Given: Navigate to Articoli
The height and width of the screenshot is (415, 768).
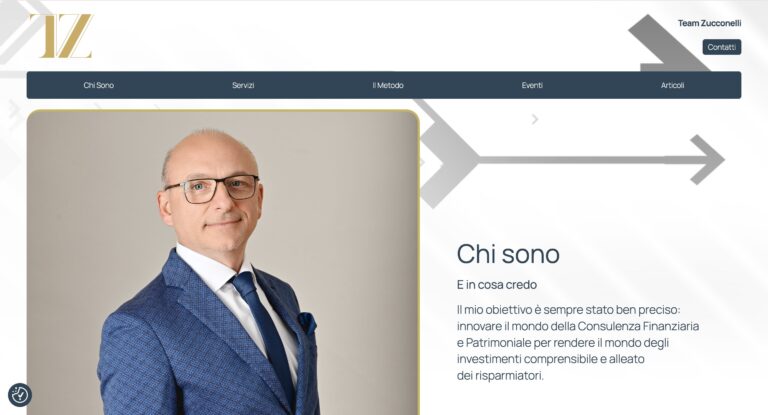Looking at the screenshot, I should [672, 85].
